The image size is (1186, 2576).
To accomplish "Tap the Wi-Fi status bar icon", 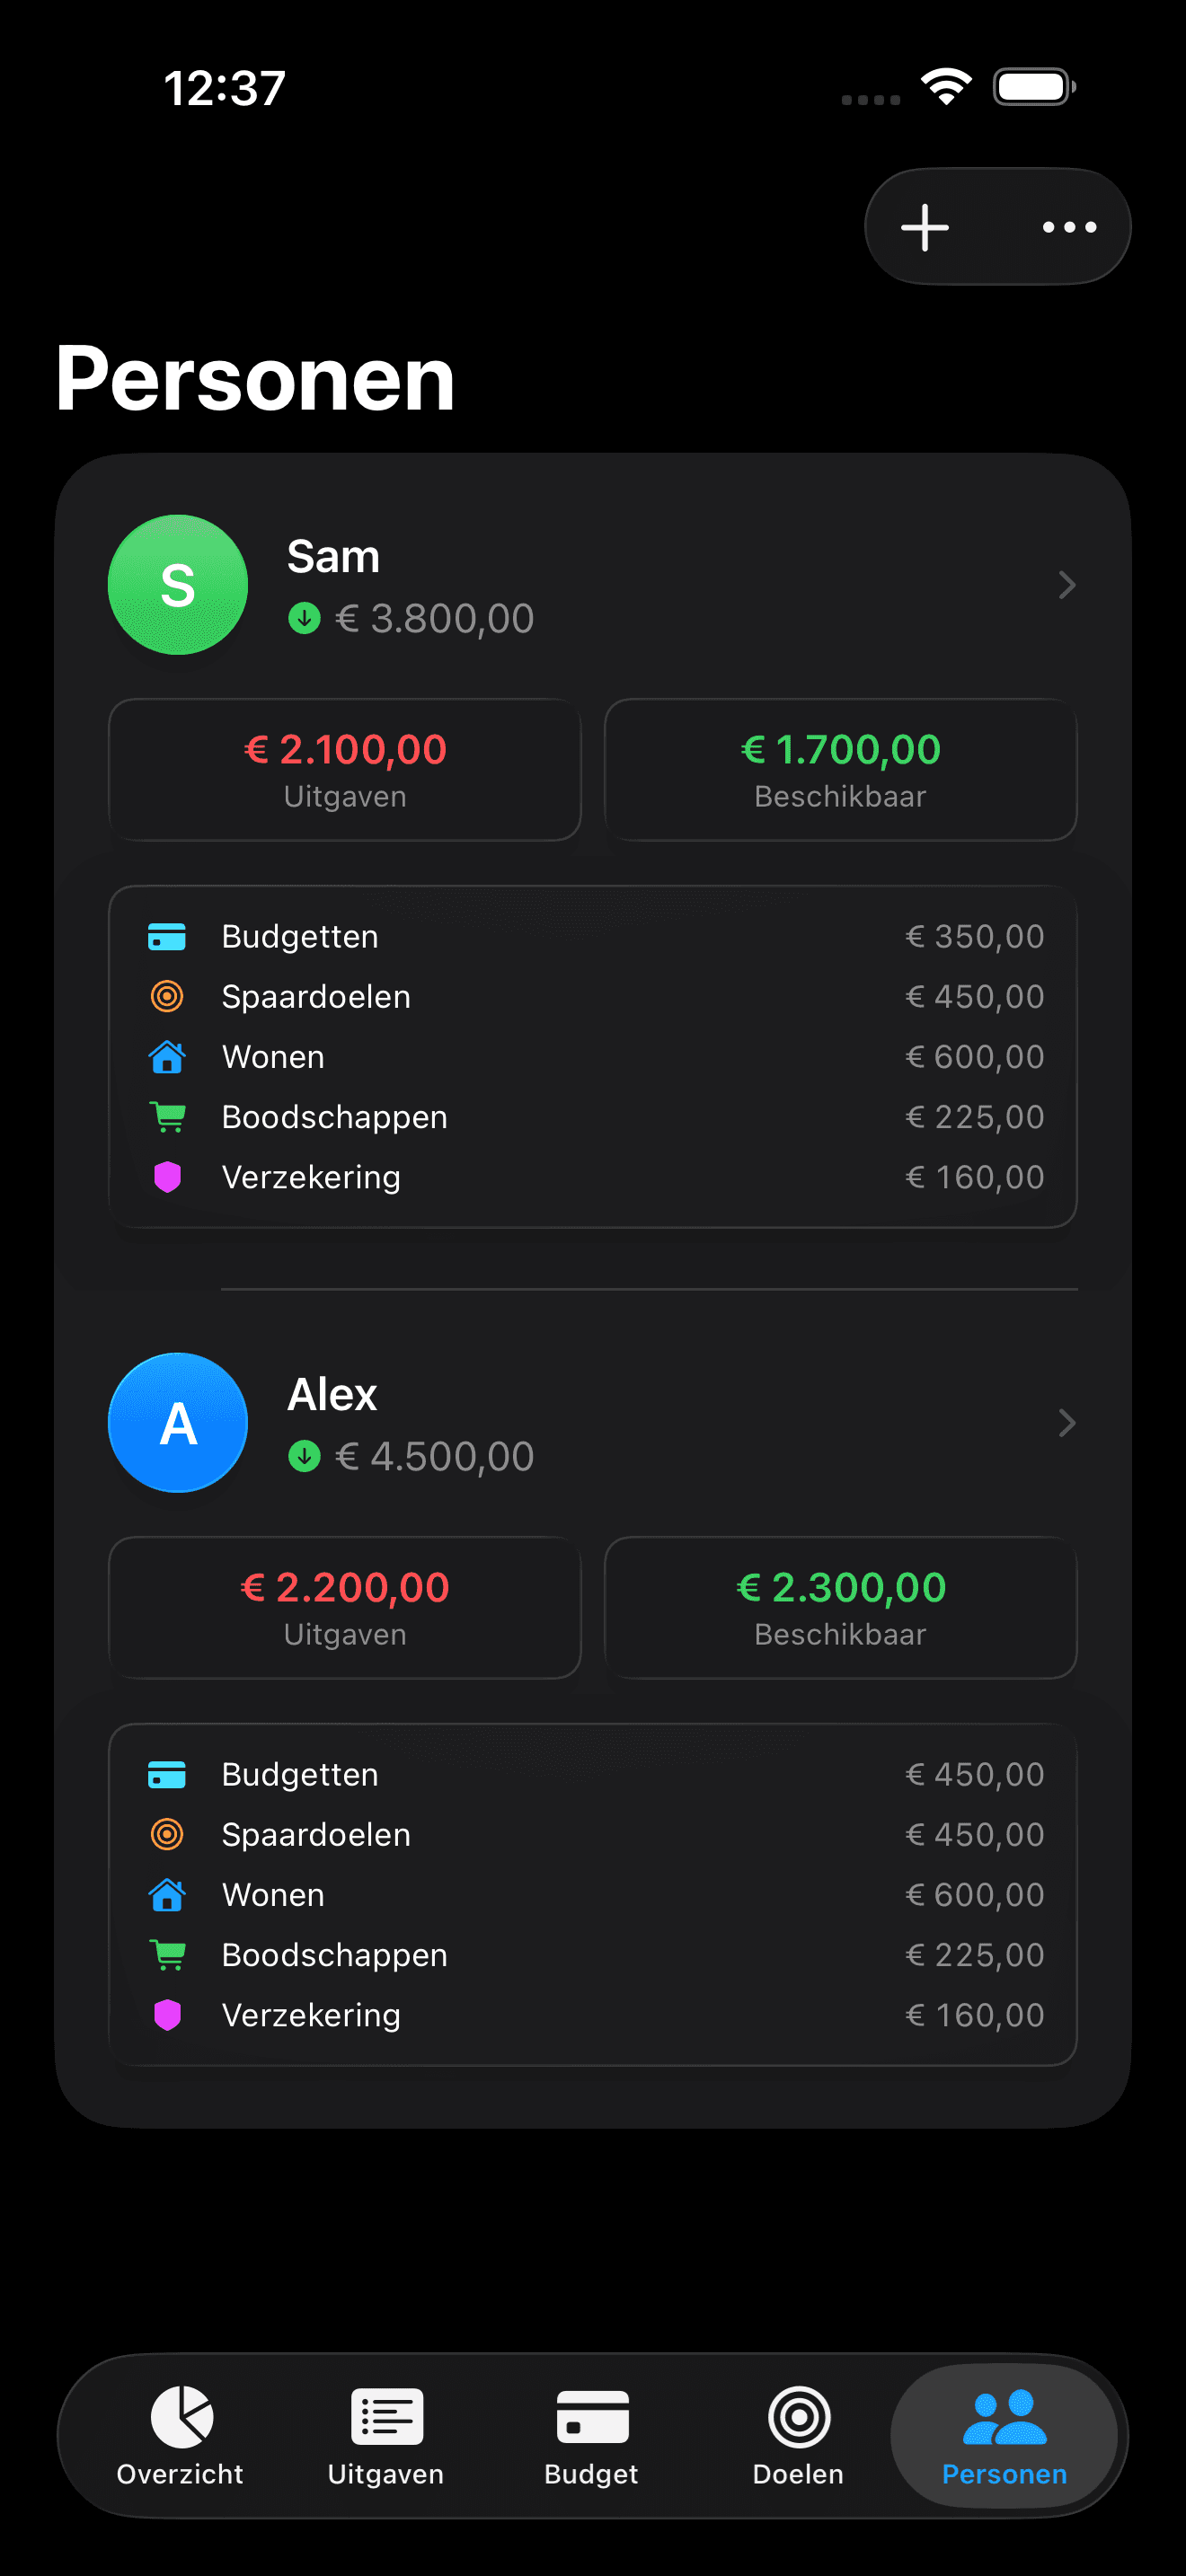I will pyautogui.click(x=946, y=87).
